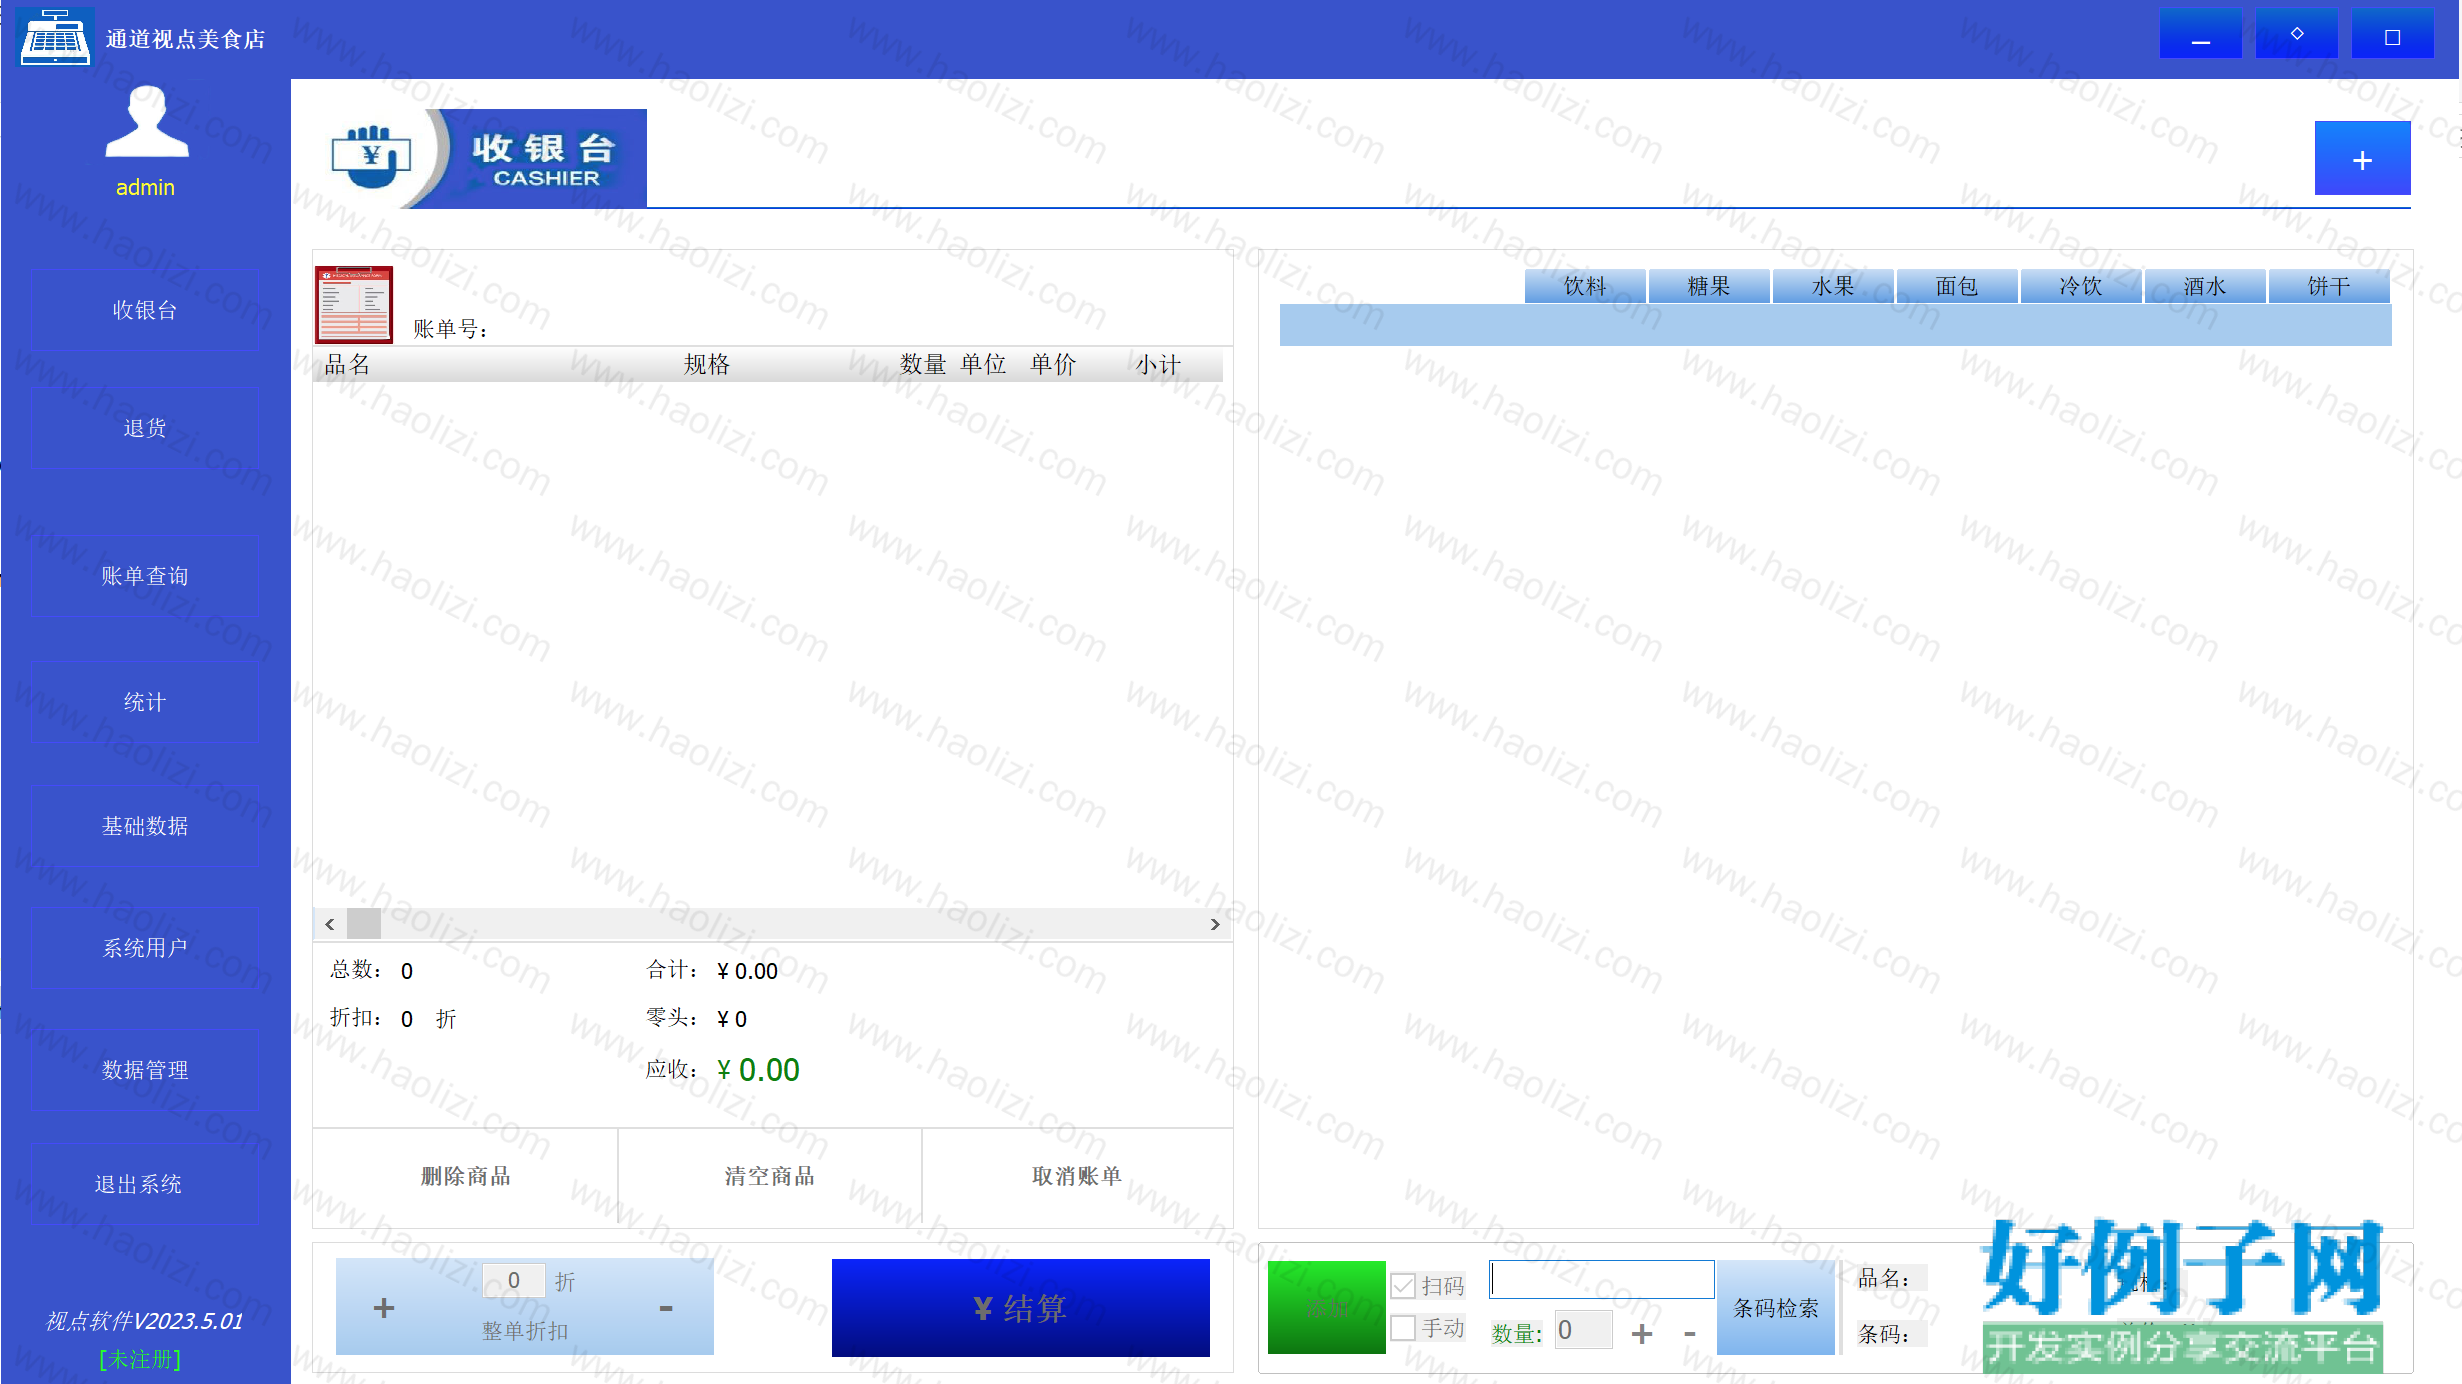2462x1384 pixels.
Task: Click the 删除商品 button
Action: [x=466, y=1176]
